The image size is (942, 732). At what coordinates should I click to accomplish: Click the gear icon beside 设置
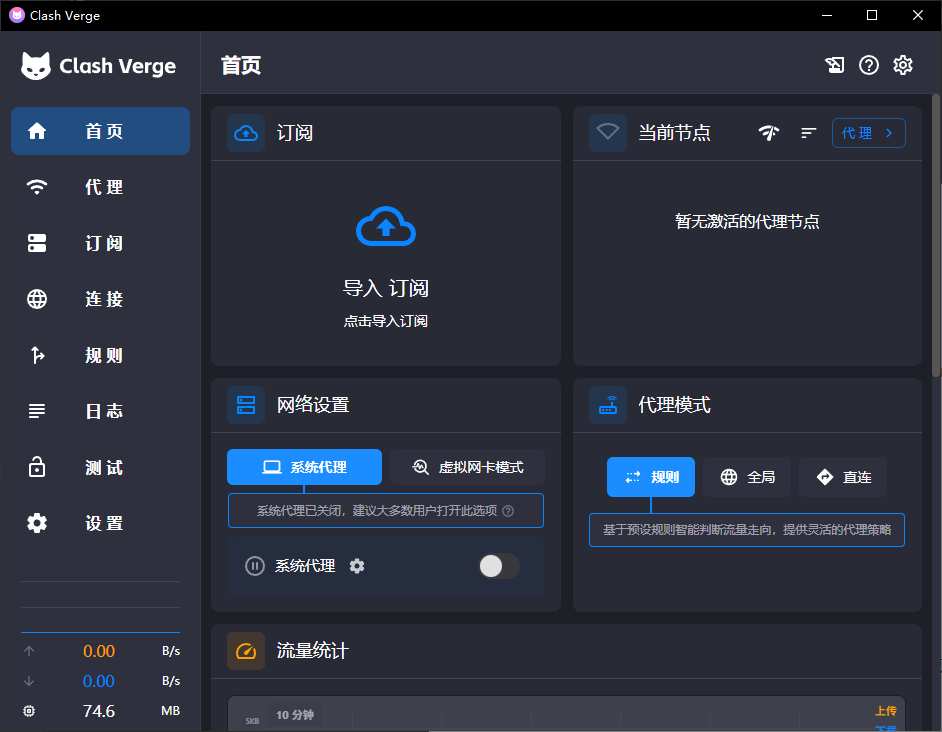37,523
